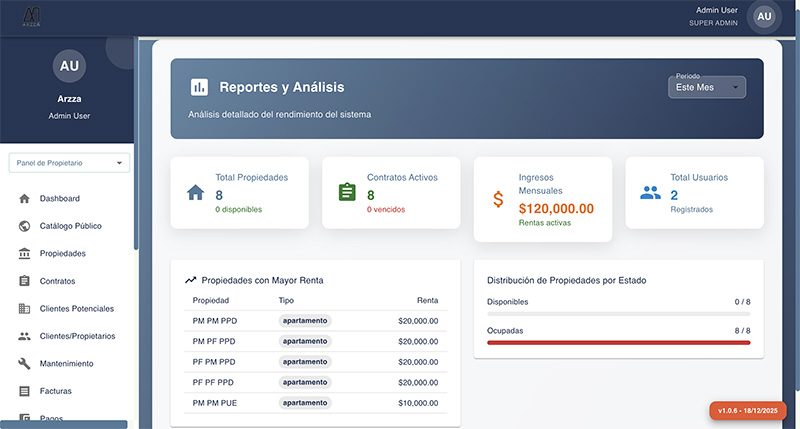Click the Clientes Potenciales icon

(24, 309)
